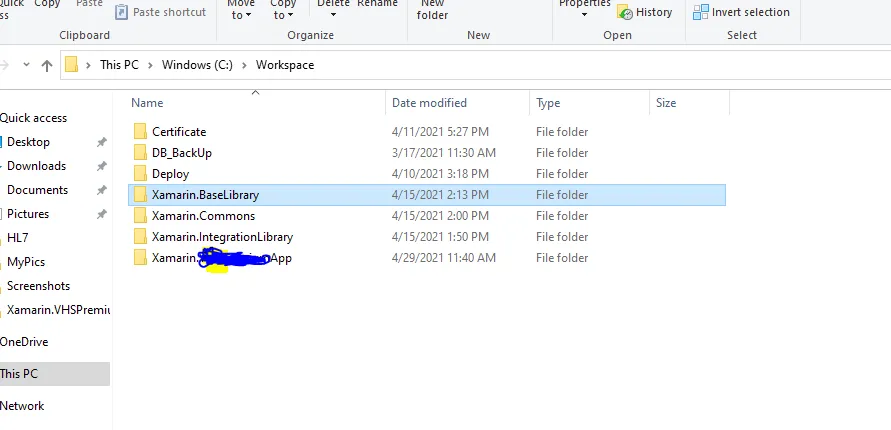Click the History clock icon
The height and width of the screenshot is (430, 891).
point(624,12)
